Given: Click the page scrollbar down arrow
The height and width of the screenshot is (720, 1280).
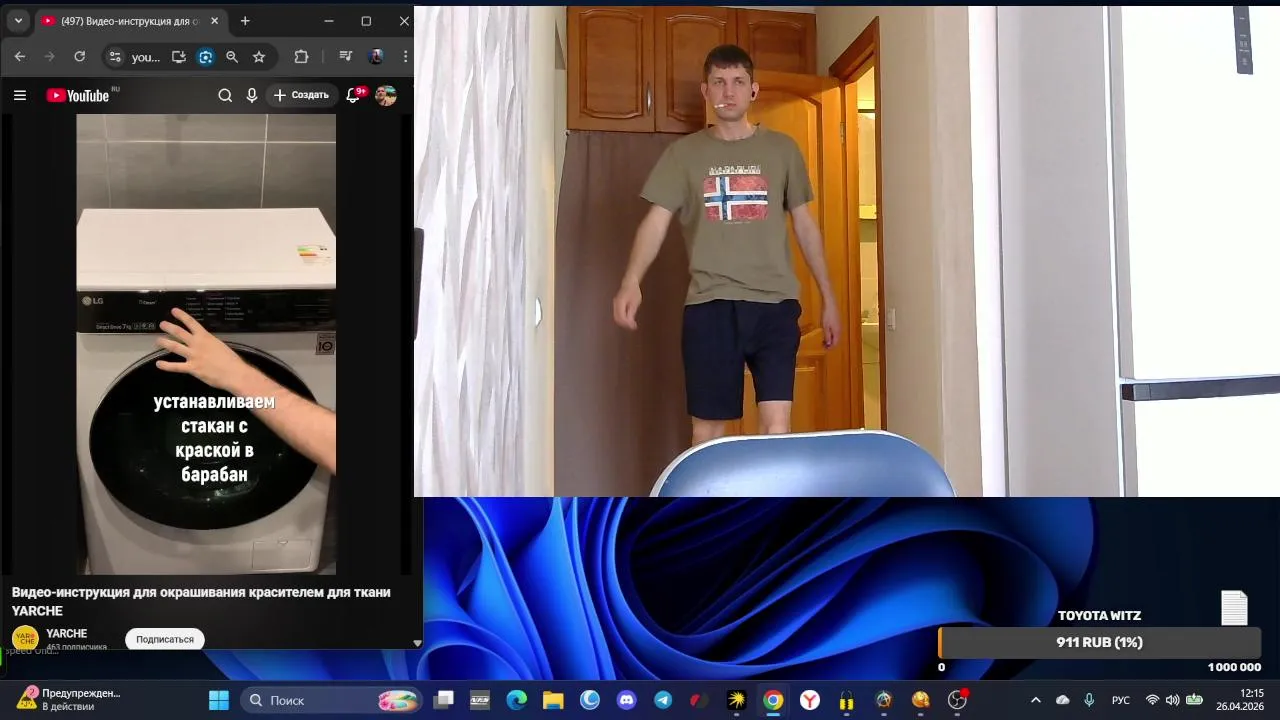Looking at the screenshot, I should pyautogui.click(x=417, y=643).
